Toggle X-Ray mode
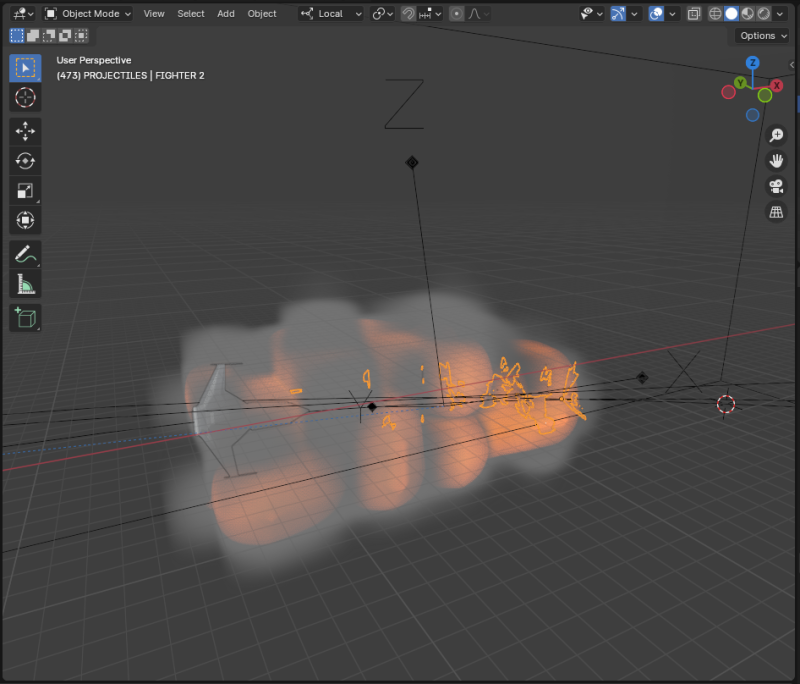This screenshot has height=684, width=800. (x=693, y=14)
